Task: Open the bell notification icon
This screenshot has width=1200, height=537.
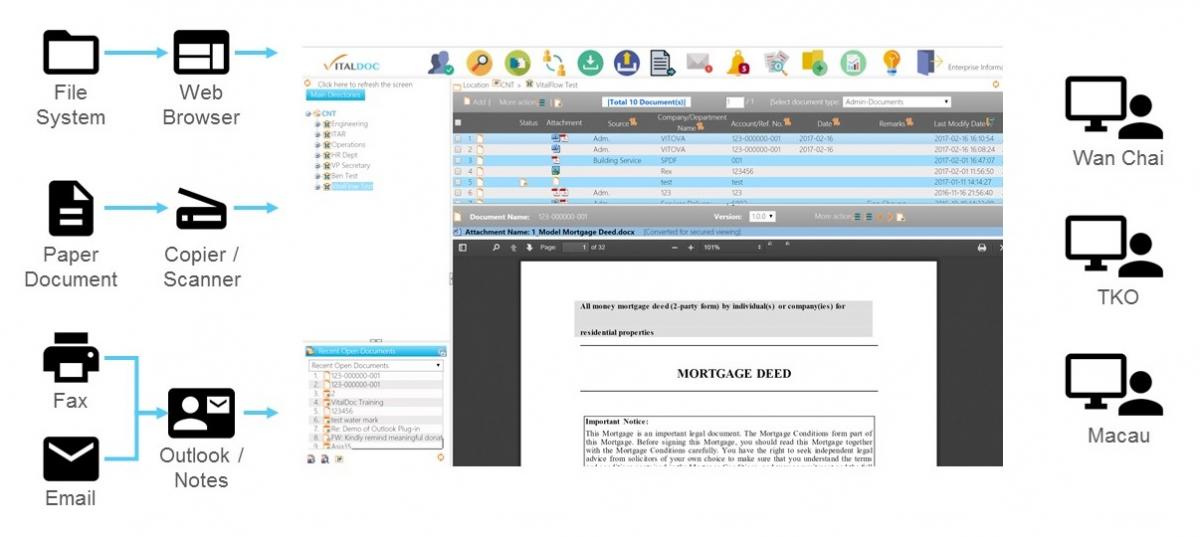Action: (738, 62)
